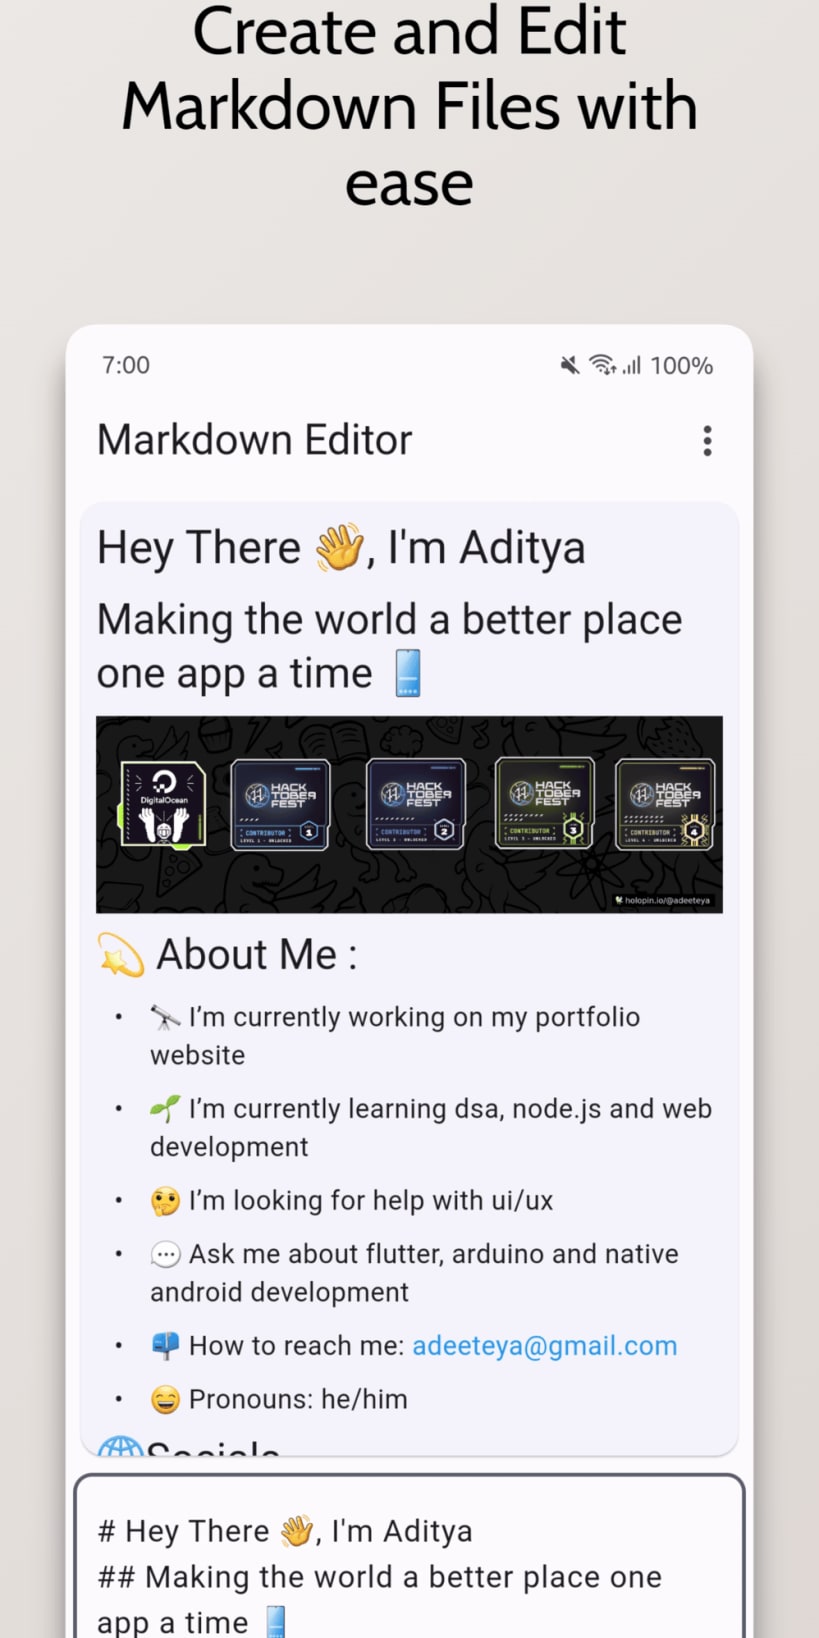Click the Markdown Editor app title
Viewport: 819px width, 1638px height.
254,440
